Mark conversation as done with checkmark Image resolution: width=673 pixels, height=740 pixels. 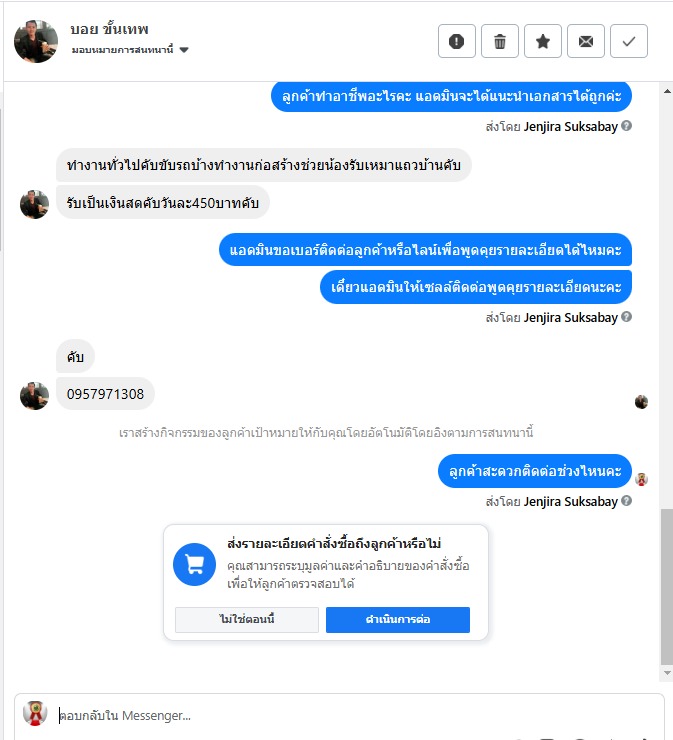coord(629,41)
